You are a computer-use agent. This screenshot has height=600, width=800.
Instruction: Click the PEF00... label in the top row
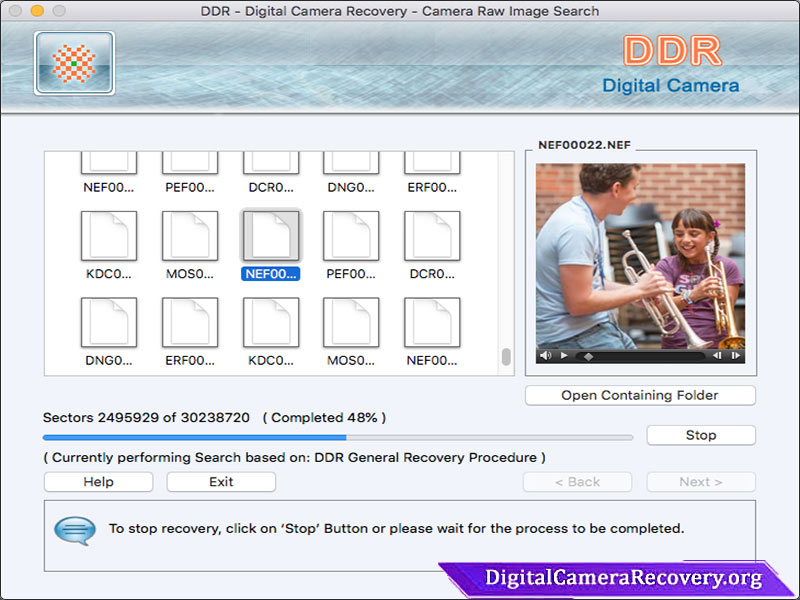click(190, 187)
